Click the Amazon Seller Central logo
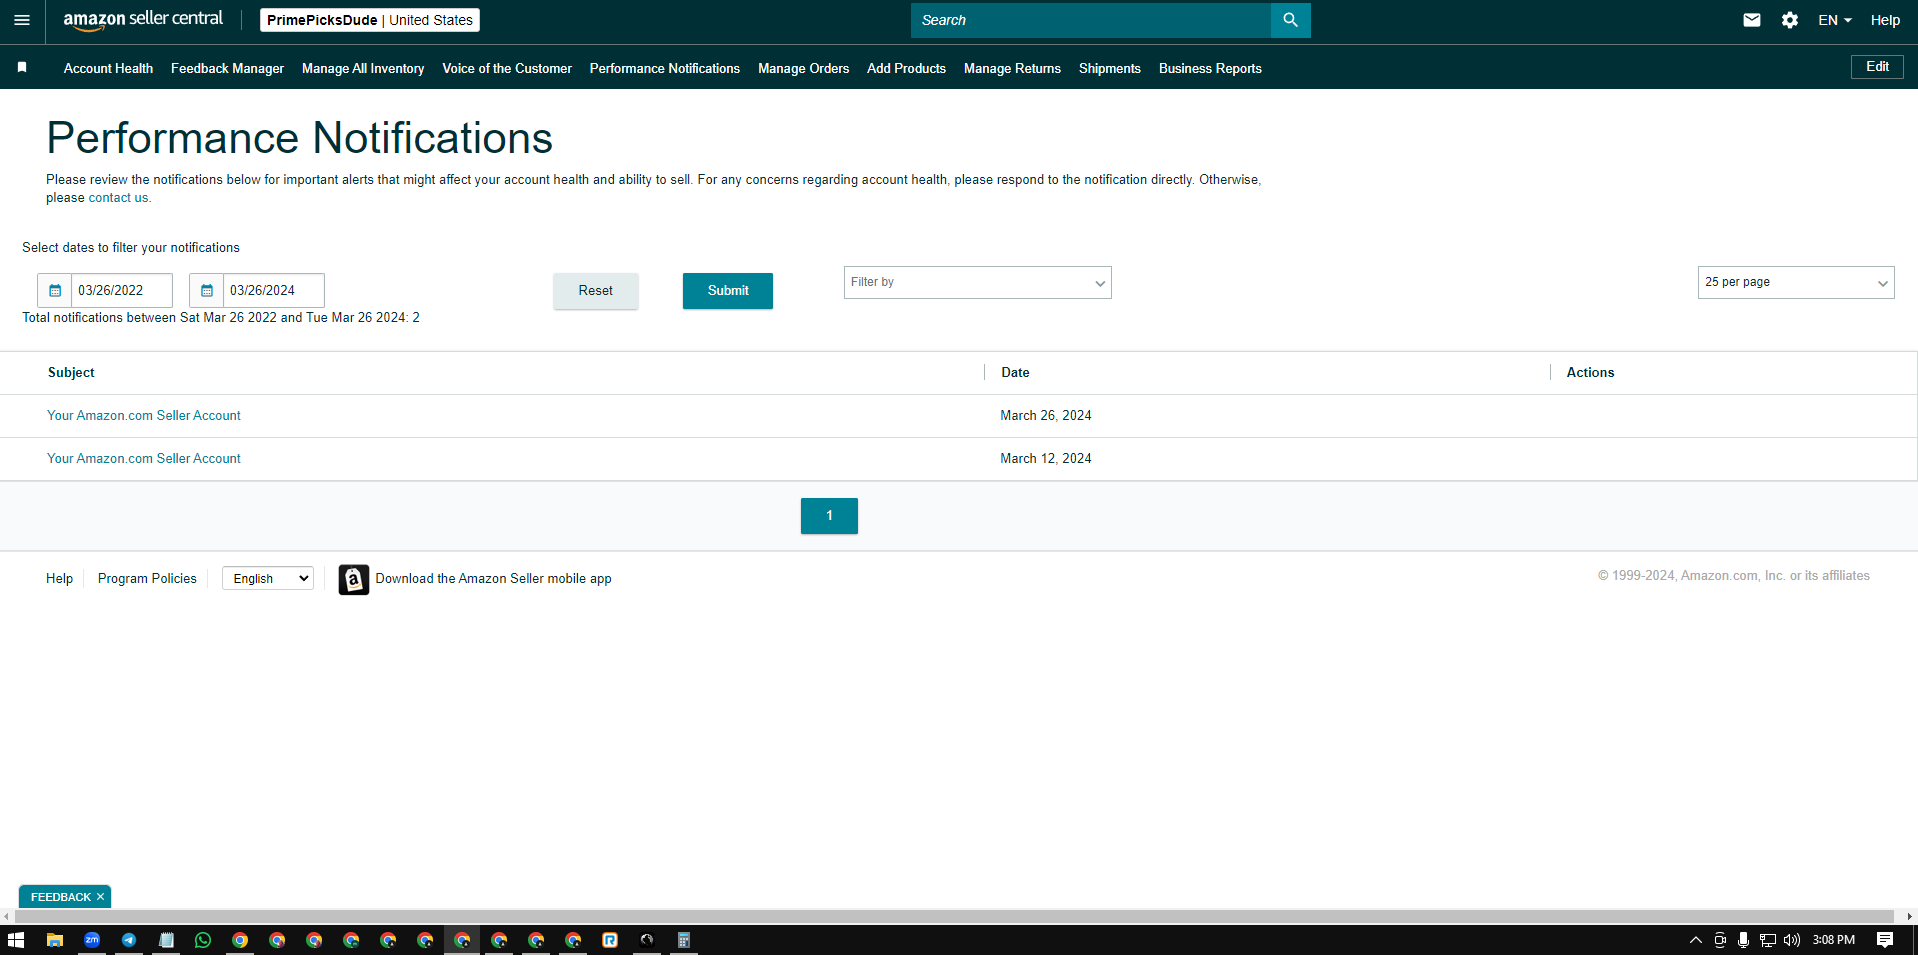The width and height of the screenshot is (1918, 955). pos(143,20)
